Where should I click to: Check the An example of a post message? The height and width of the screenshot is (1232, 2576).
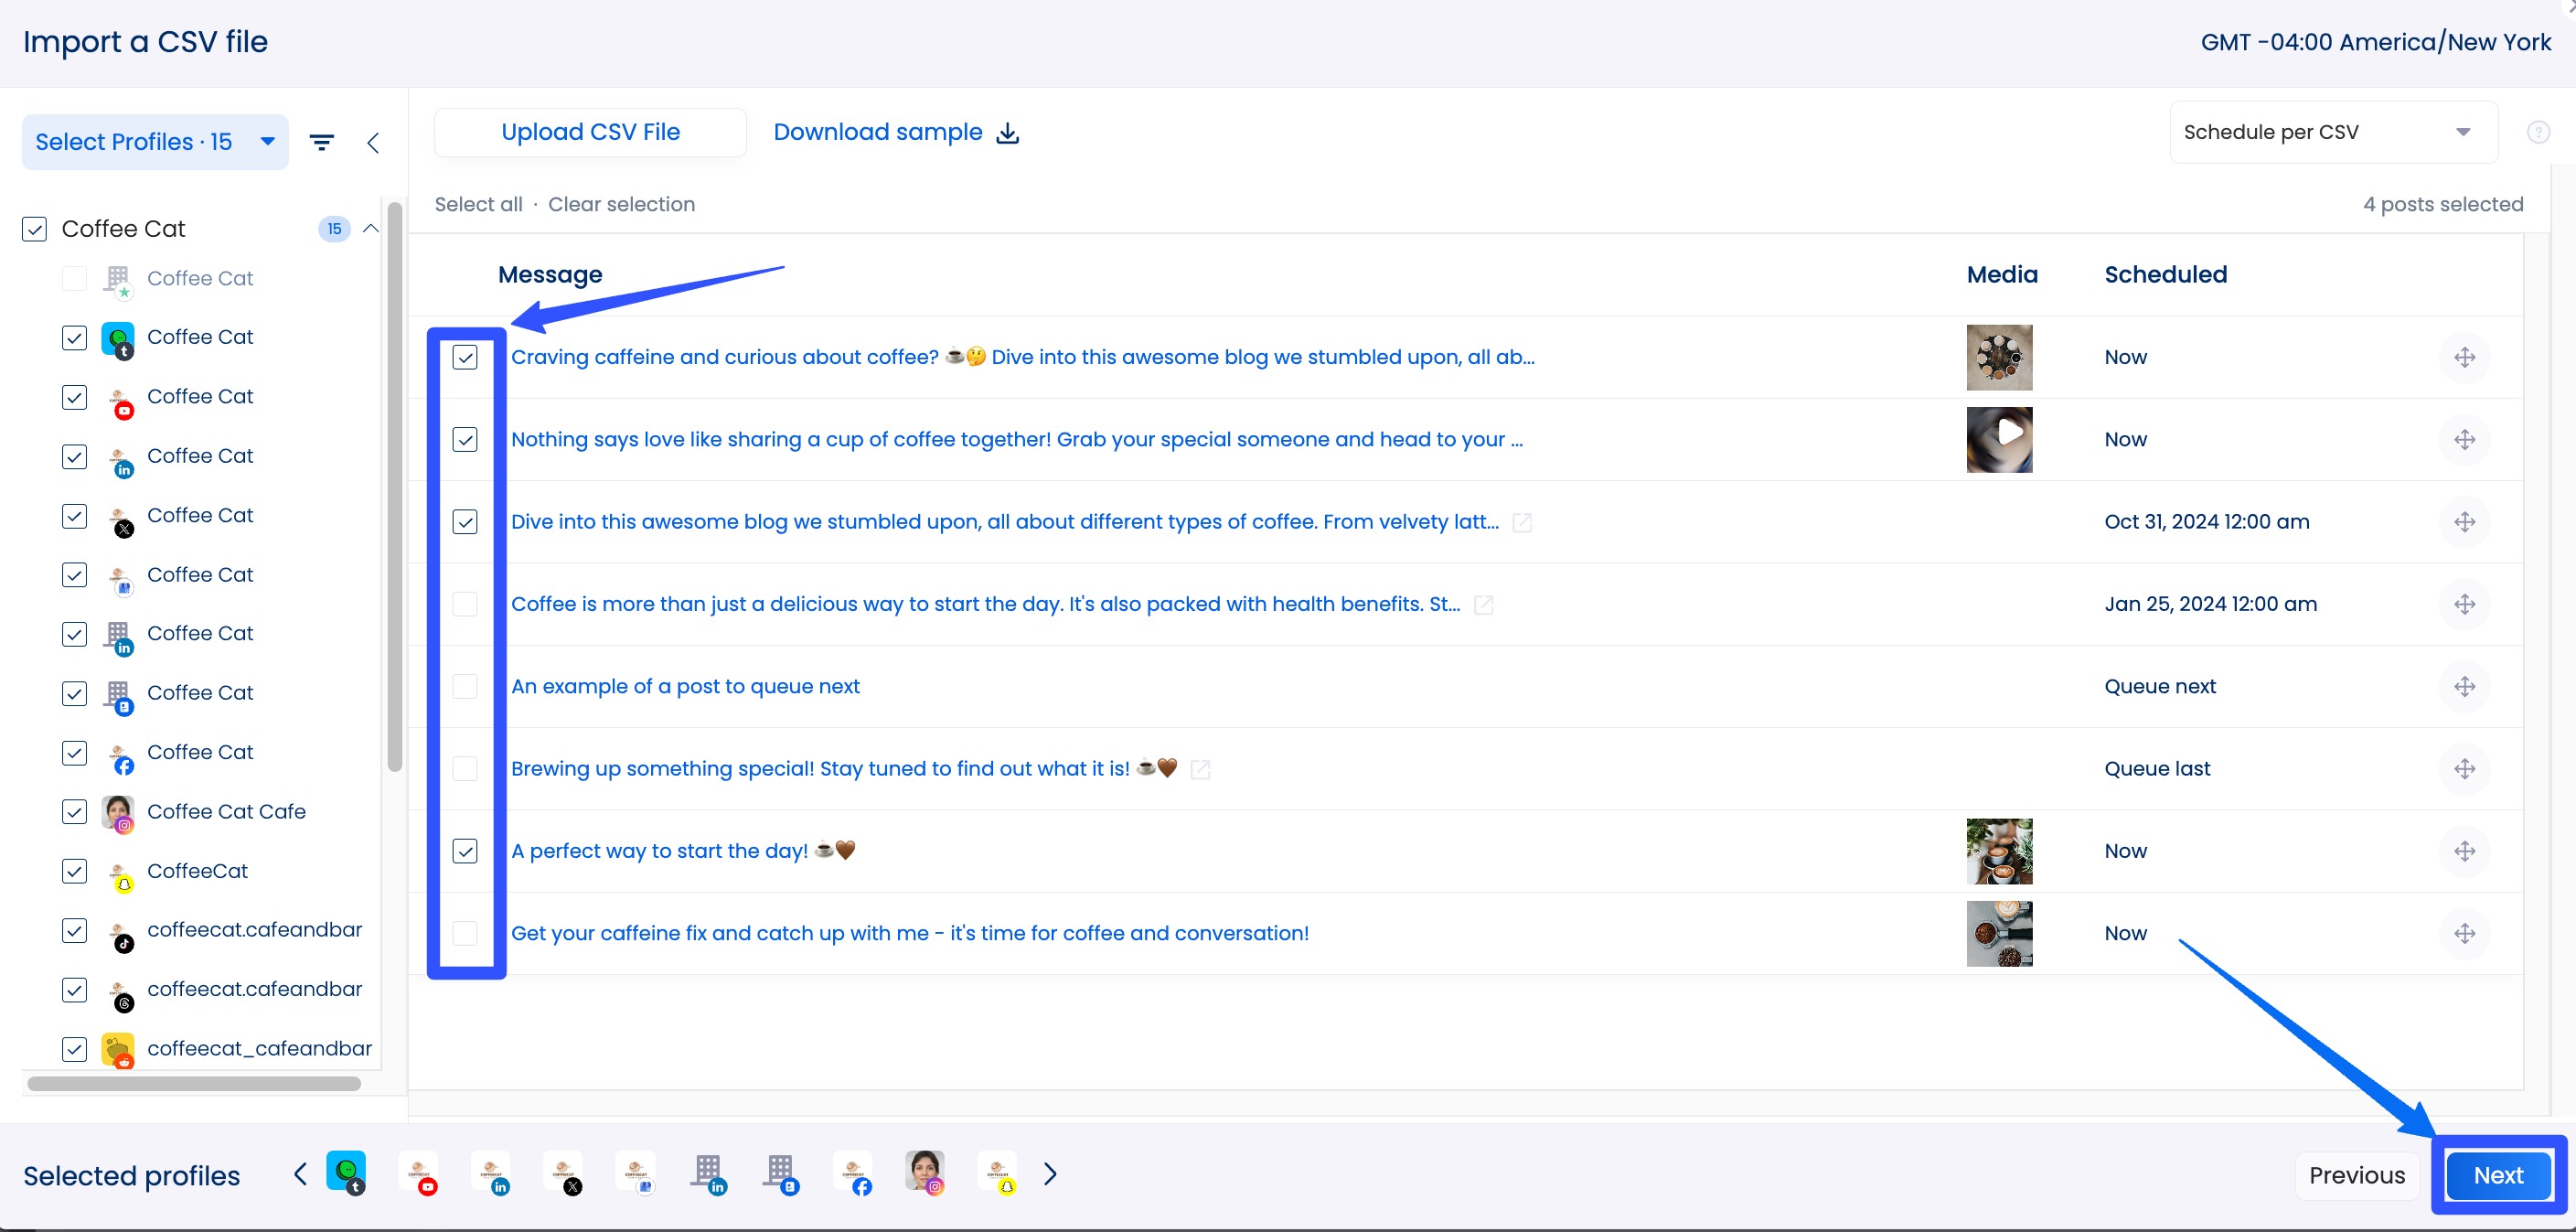(x=465, y=686)
